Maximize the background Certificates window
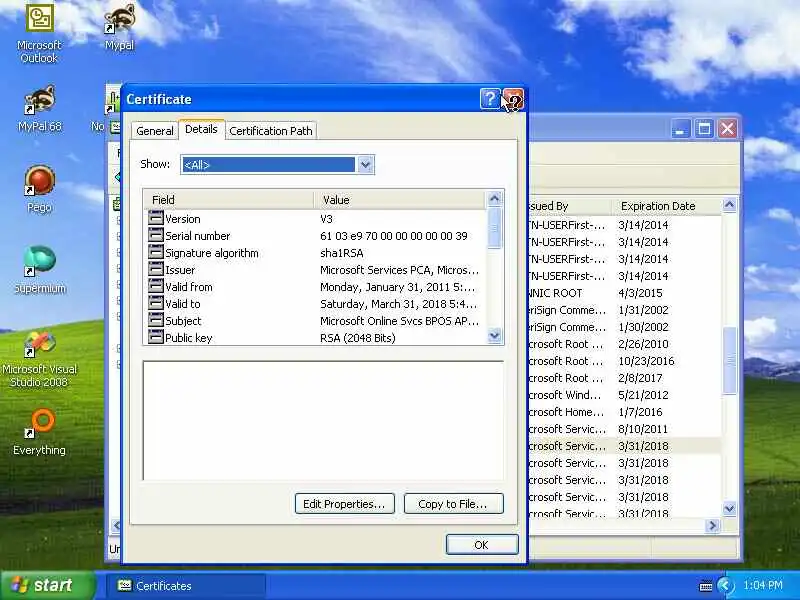The image size is (800, 600). [x=704, y=129]
